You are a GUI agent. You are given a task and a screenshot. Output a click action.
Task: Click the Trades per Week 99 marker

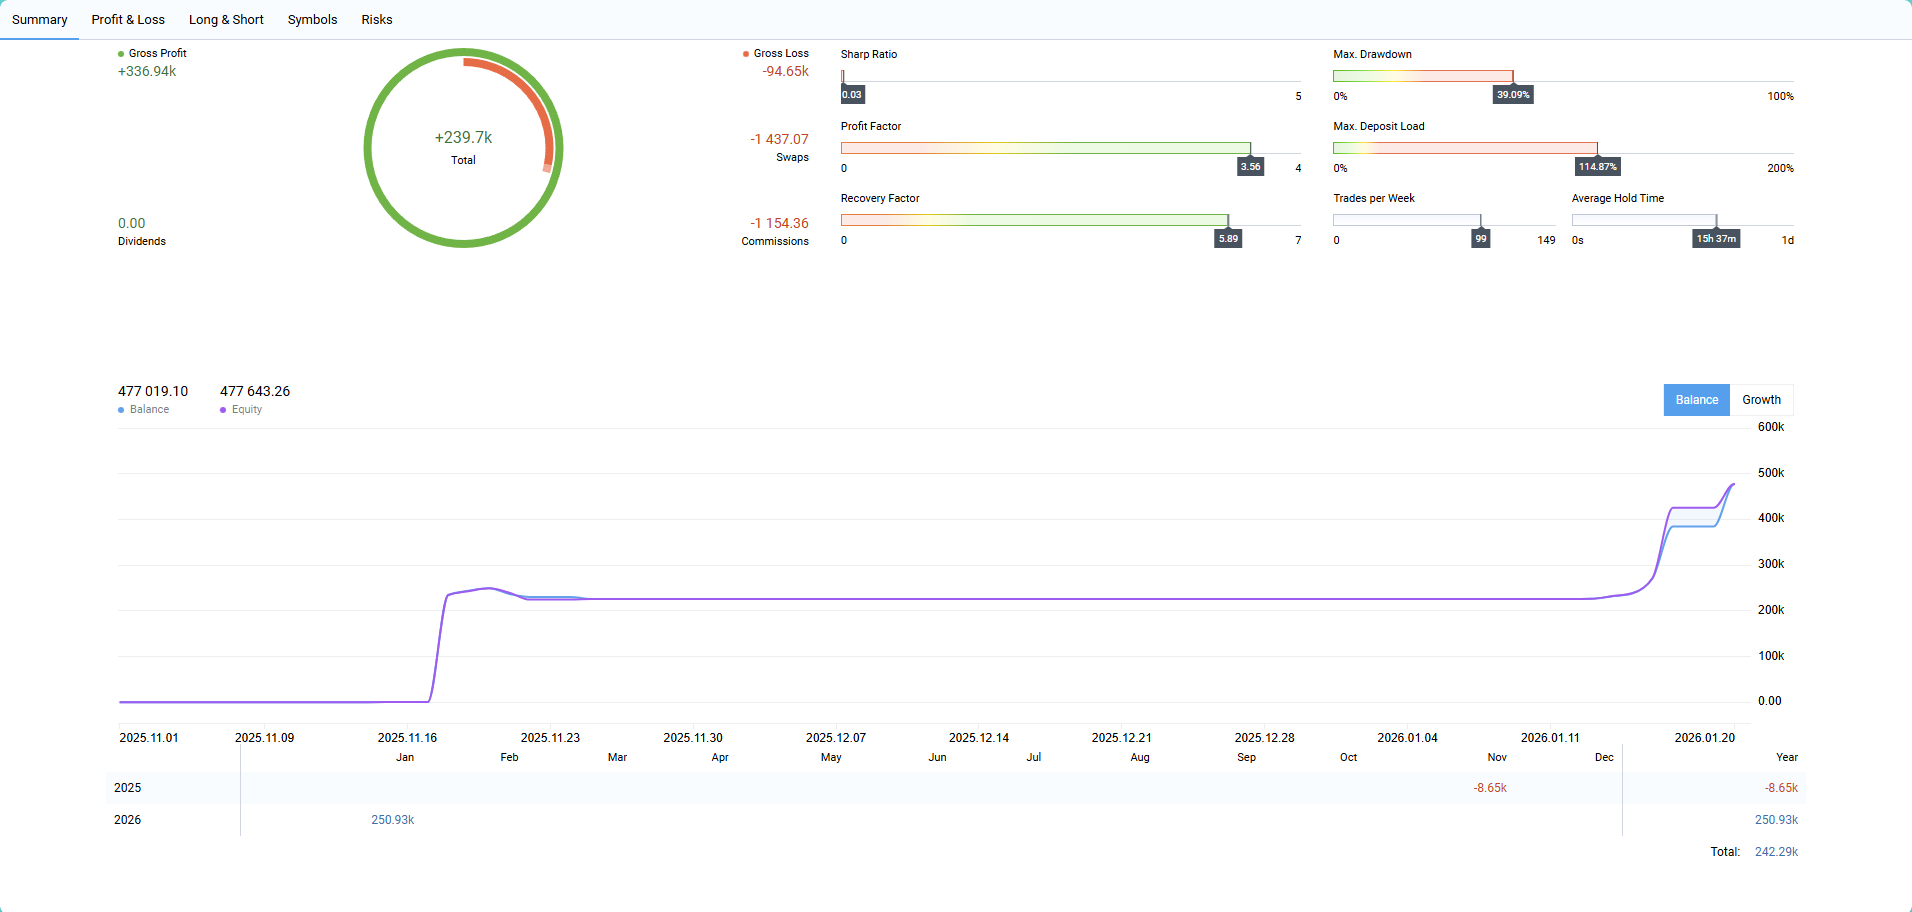click(x=1481, y=239)
